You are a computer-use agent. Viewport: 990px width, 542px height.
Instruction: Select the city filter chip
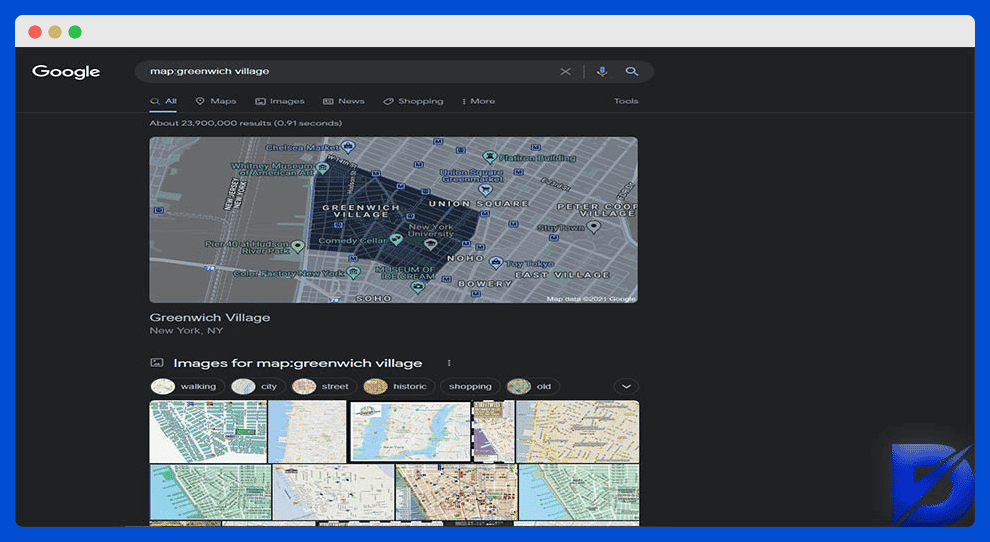click(x=258, y=387)
